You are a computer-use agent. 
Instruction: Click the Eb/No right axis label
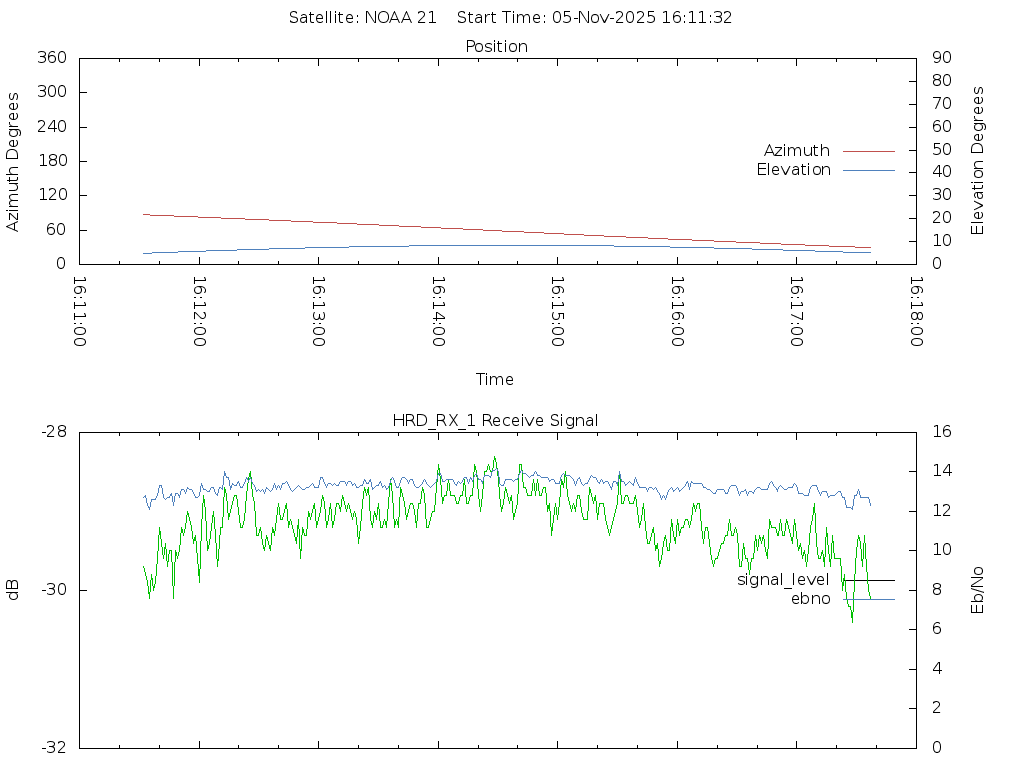(978, 590)
